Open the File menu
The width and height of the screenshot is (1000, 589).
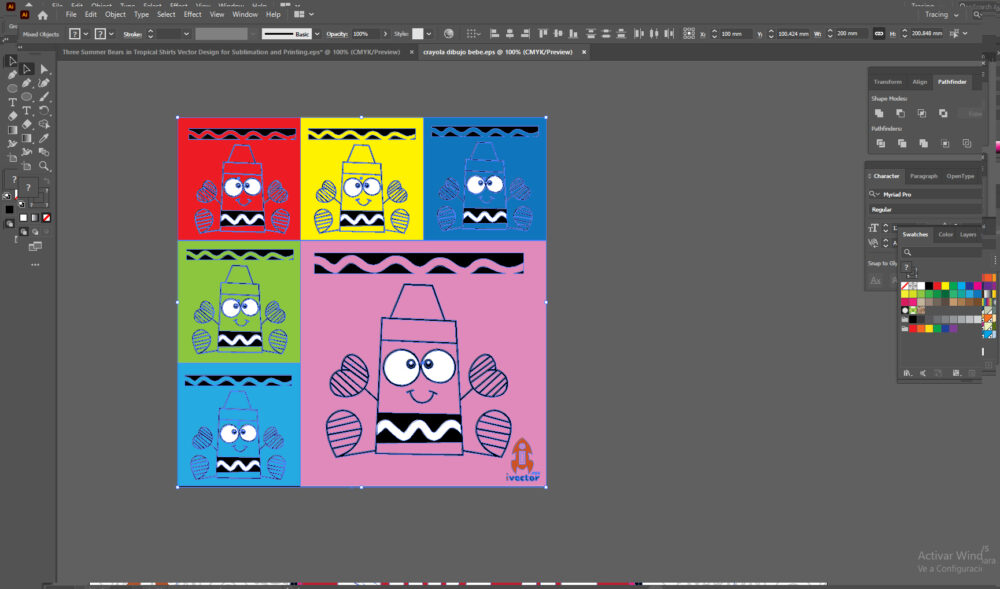(71, 14)
